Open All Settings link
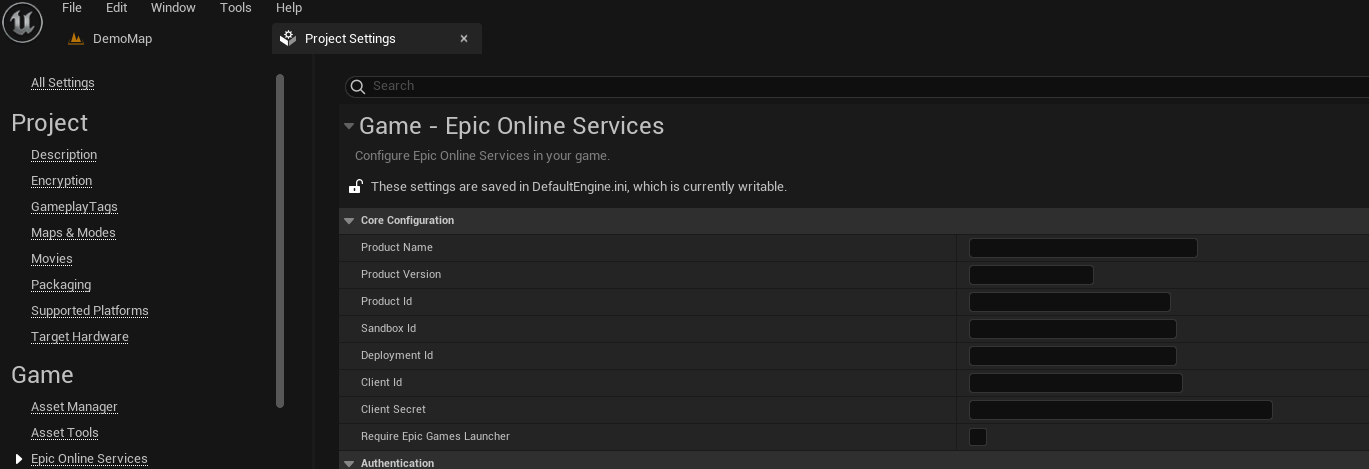The height and width of the screenshot is (469, 1369). 63,83
